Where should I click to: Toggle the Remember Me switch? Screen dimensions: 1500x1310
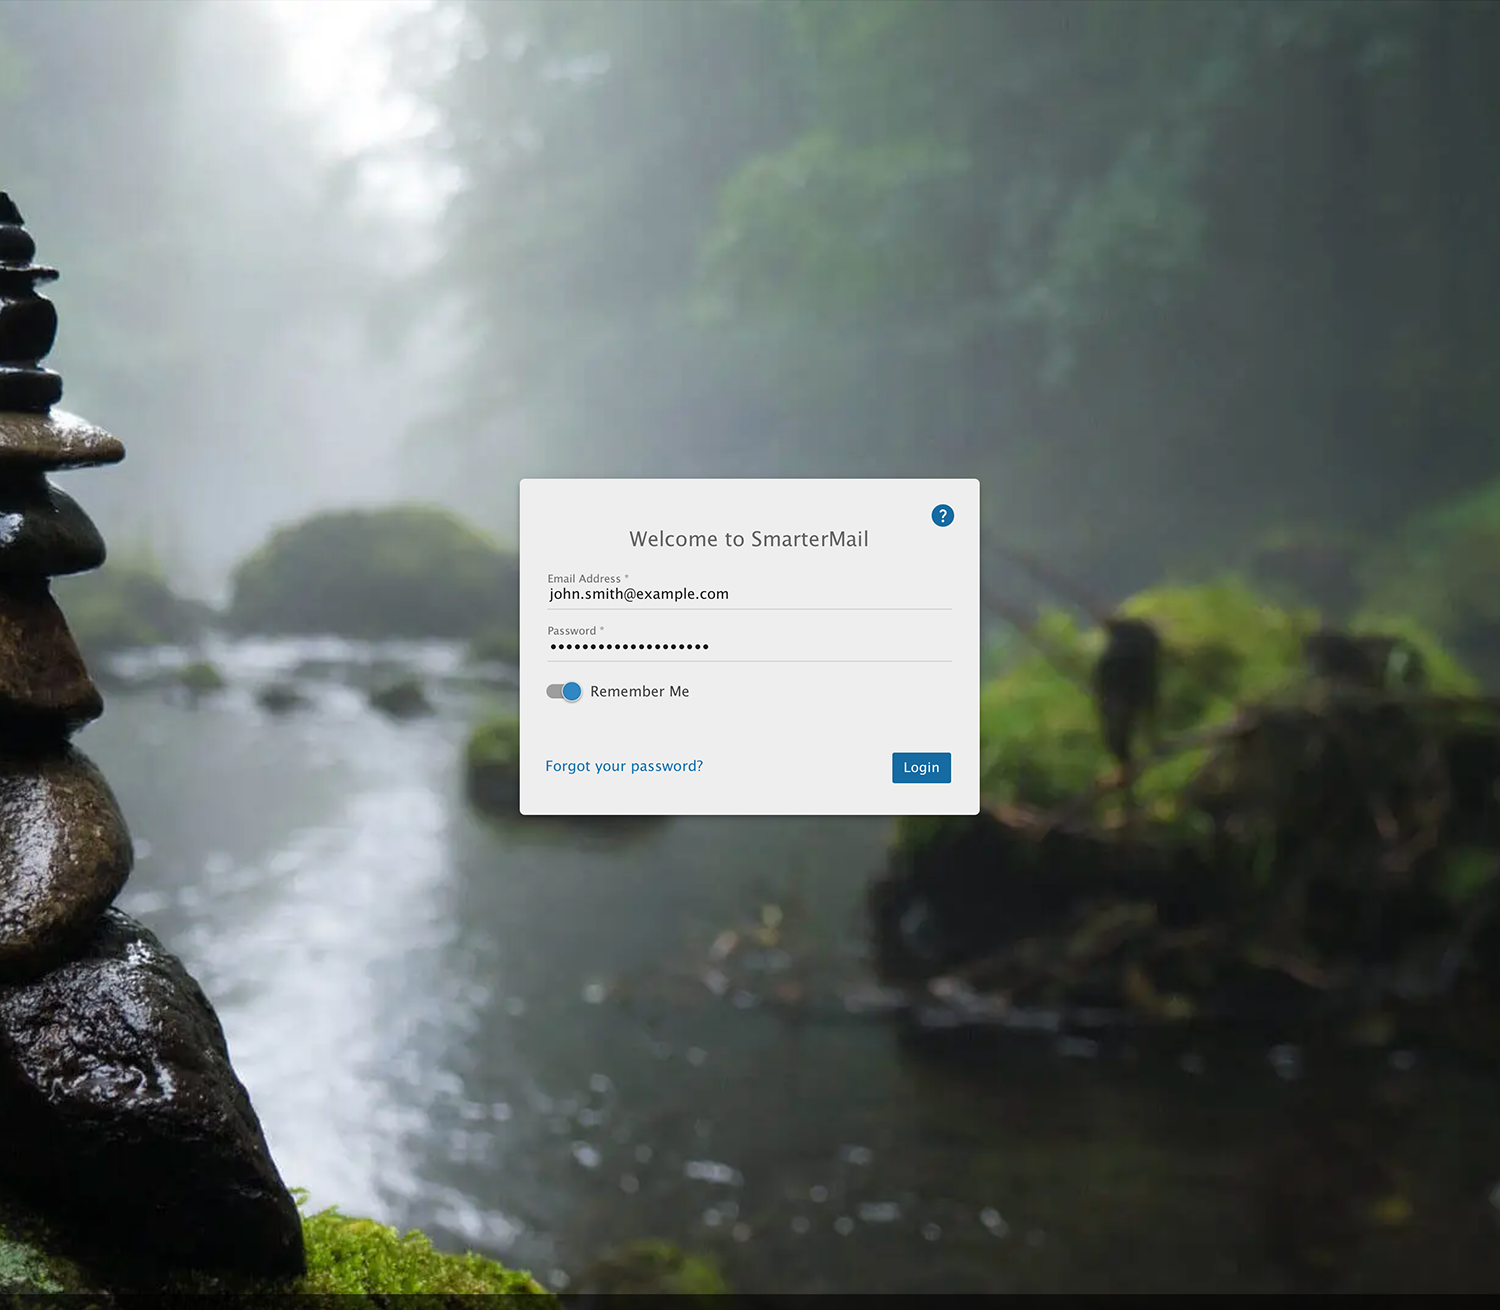pos(564,691)
